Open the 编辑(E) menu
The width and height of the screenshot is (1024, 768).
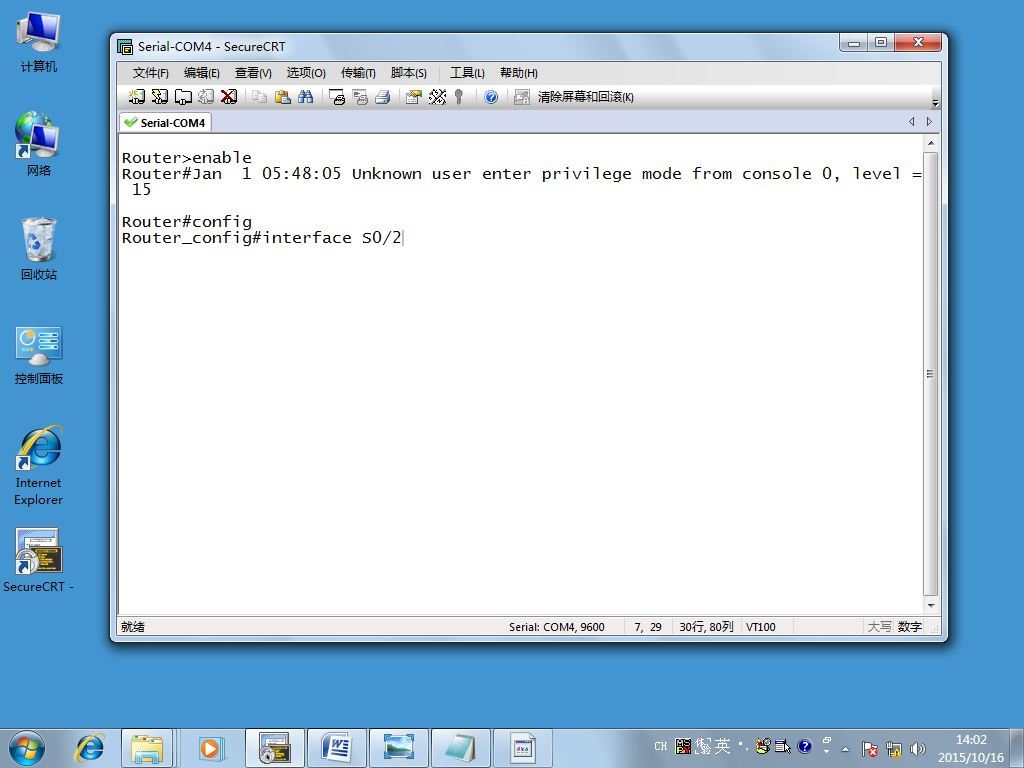(201, 72)
